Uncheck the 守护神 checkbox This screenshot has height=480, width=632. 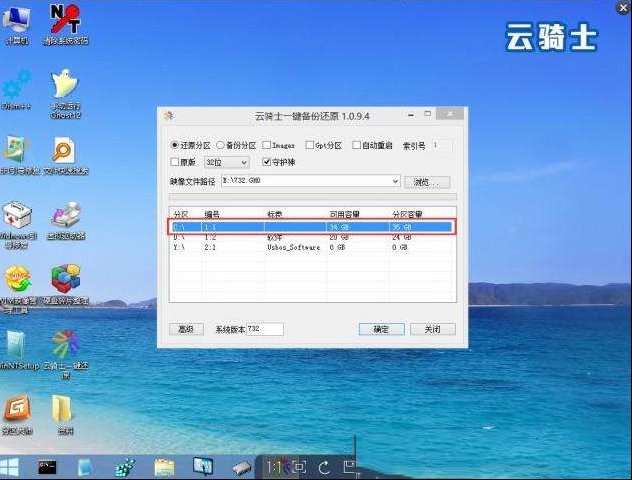coord(266,161)
